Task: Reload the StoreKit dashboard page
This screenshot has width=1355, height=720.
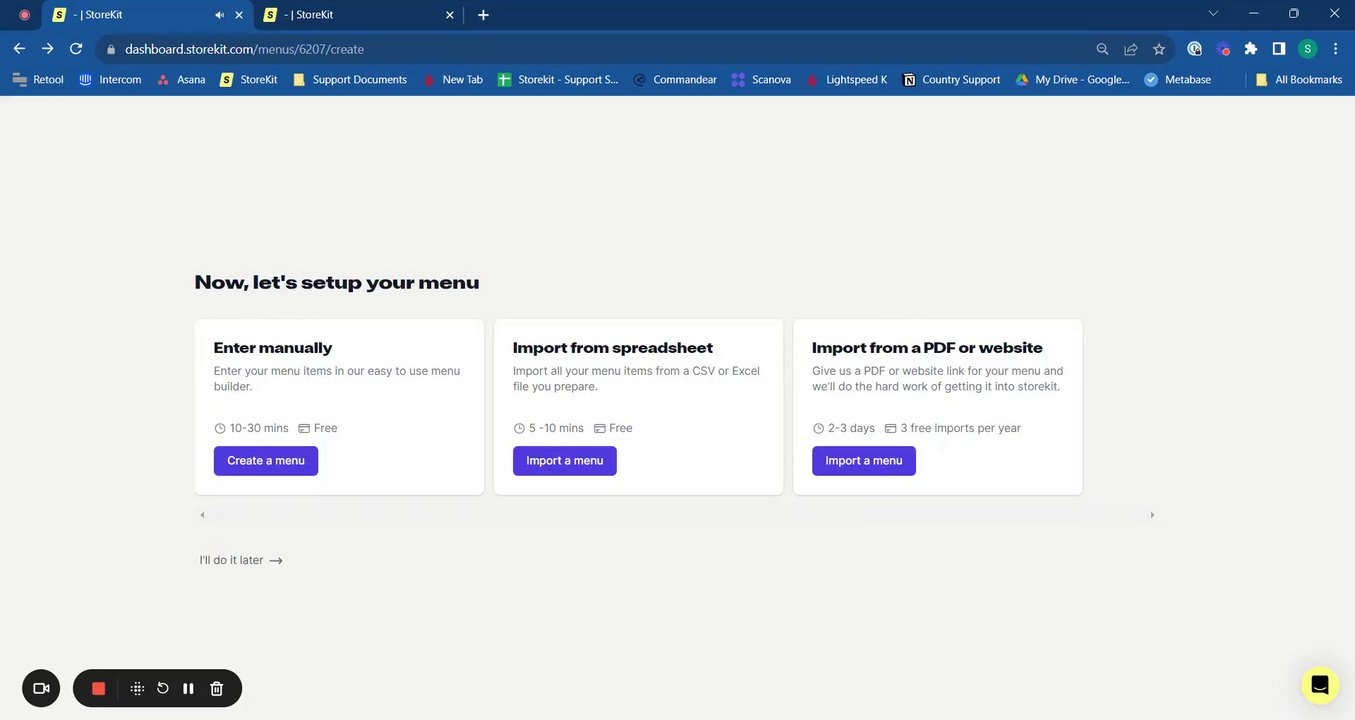Action: 76,48
